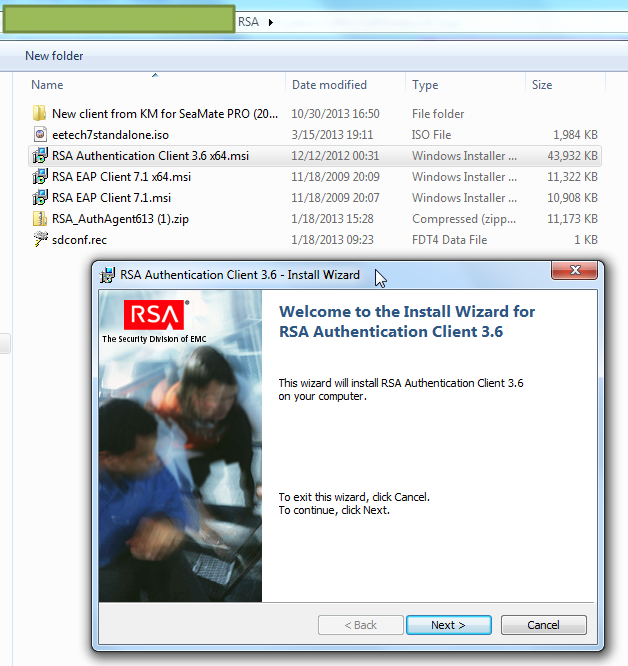
Task: Click the size value 10,908 KB
Action: pos(572,198)
